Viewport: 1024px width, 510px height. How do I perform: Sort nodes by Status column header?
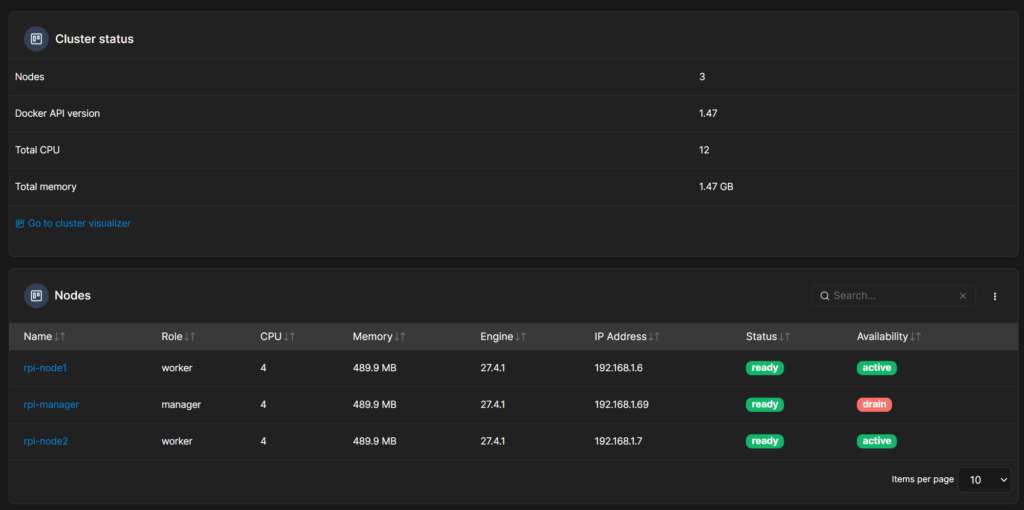pos(768,336)
